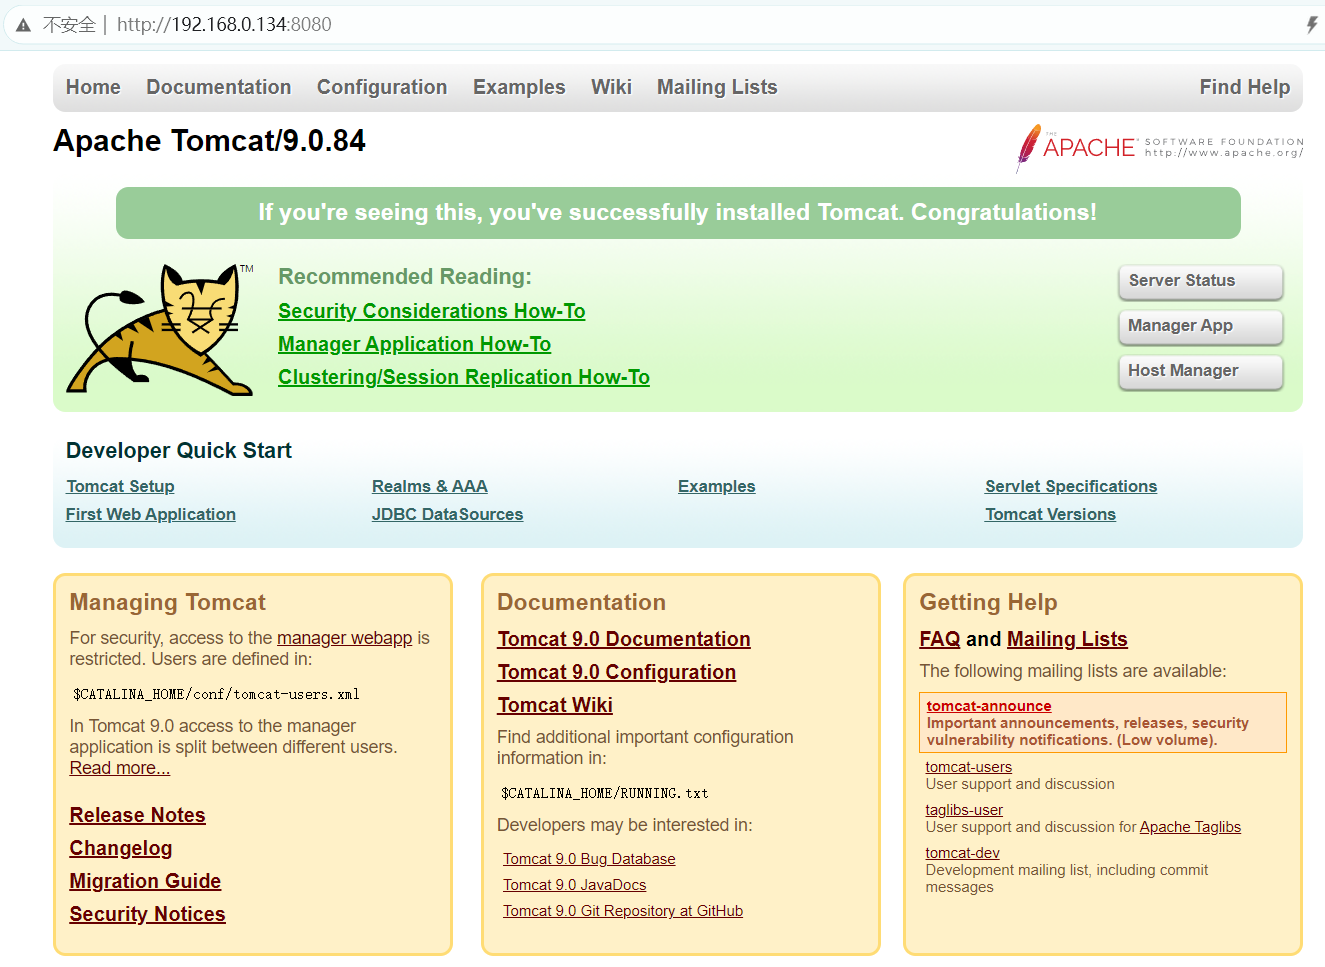Open JDBC DataSources link

[448, 514]
